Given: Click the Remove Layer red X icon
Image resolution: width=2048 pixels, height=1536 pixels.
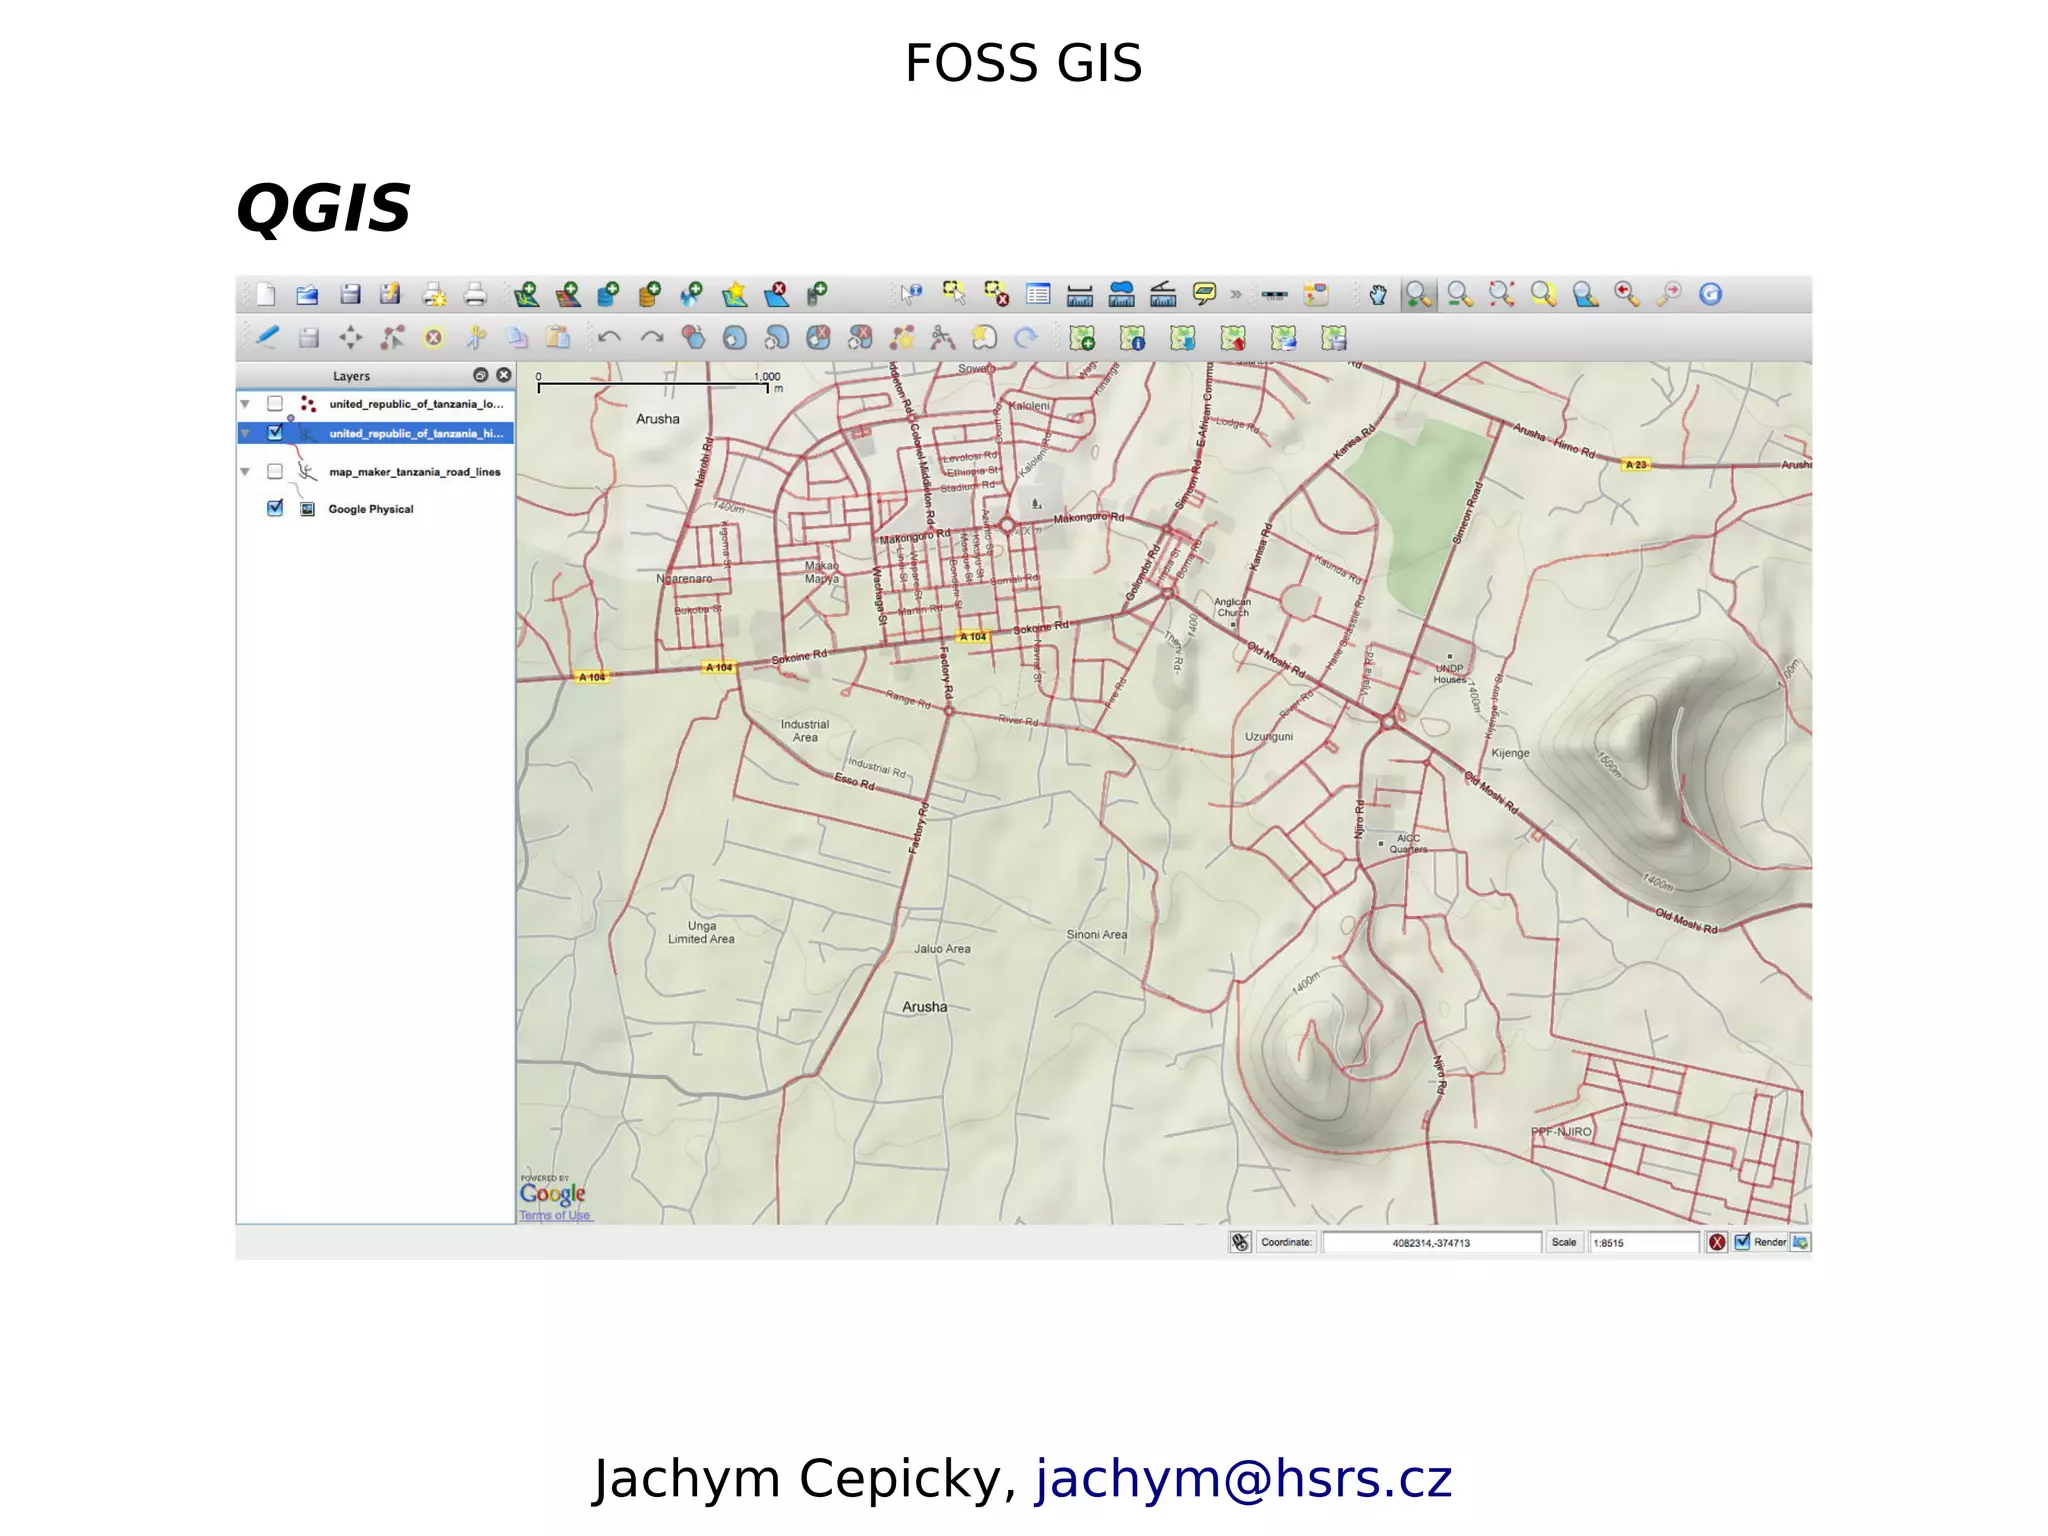Looking at the screenshot, I should coord(776,295).
